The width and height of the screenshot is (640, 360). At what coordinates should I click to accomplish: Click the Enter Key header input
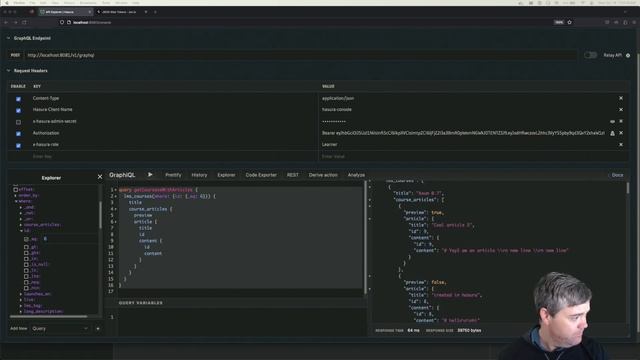coord(174,156)
